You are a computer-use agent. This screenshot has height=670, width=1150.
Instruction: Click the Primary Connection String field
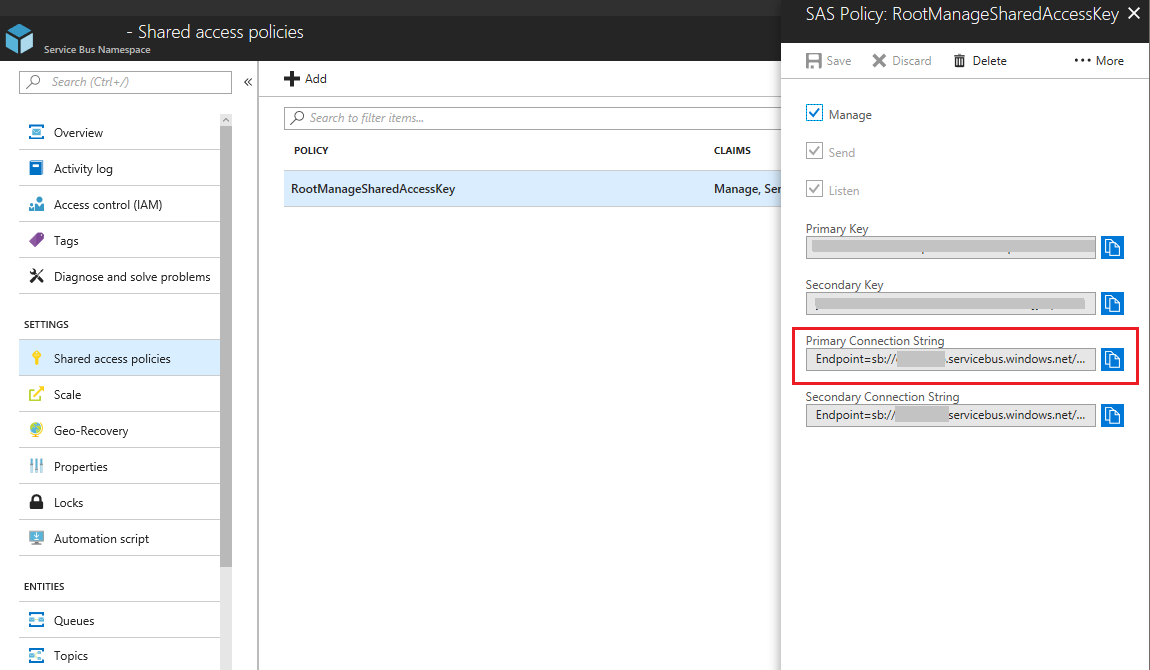[x=951, y=359]
